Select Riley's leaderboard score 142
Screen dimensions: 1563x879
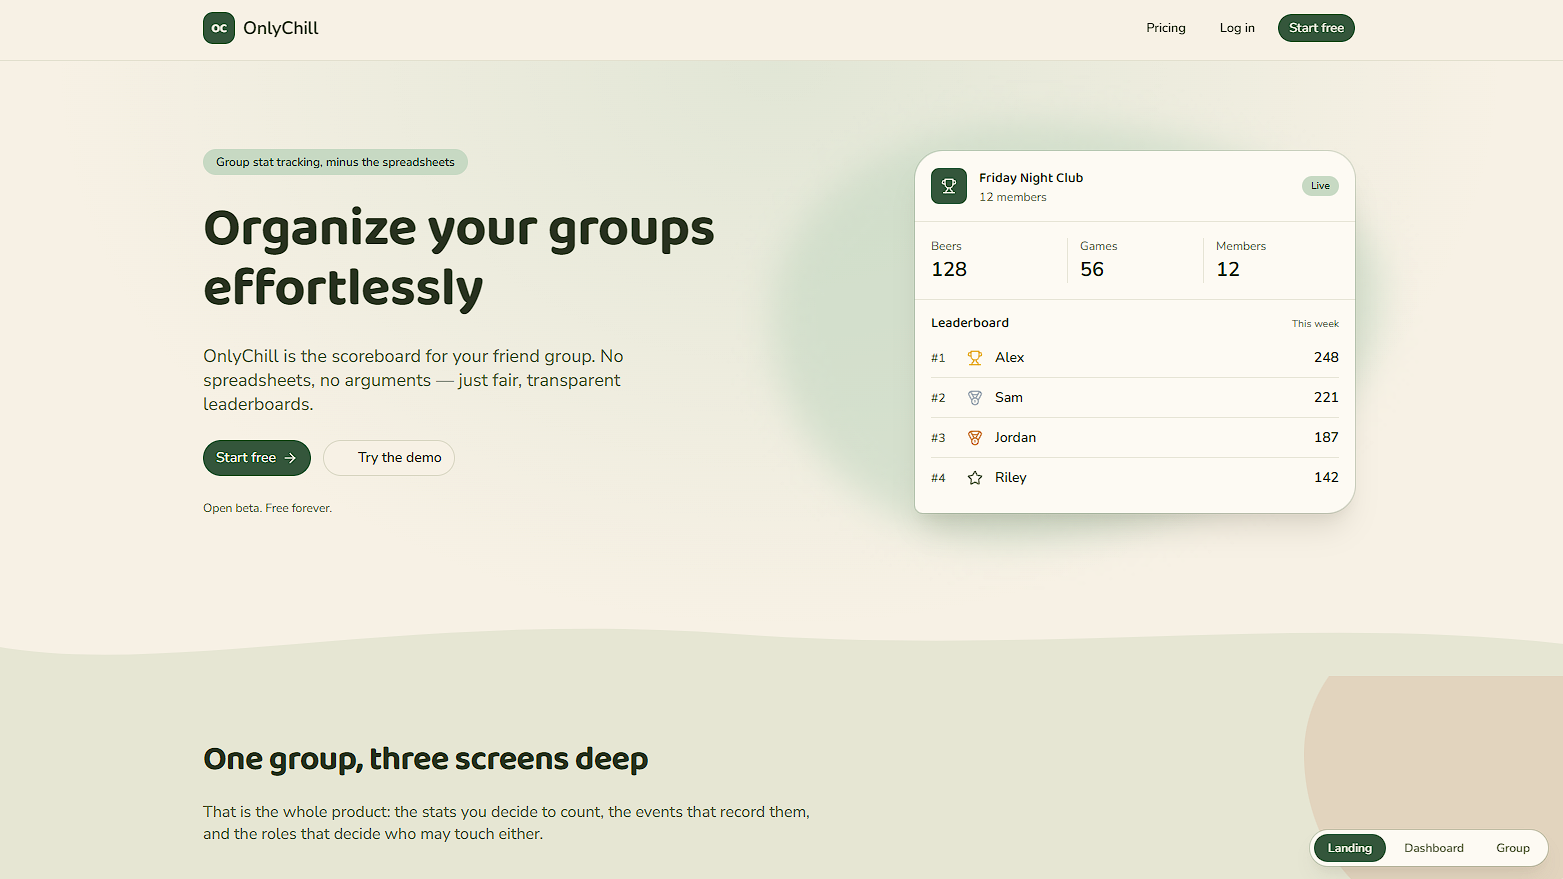pyautogui.click(x=1326, y=478)
